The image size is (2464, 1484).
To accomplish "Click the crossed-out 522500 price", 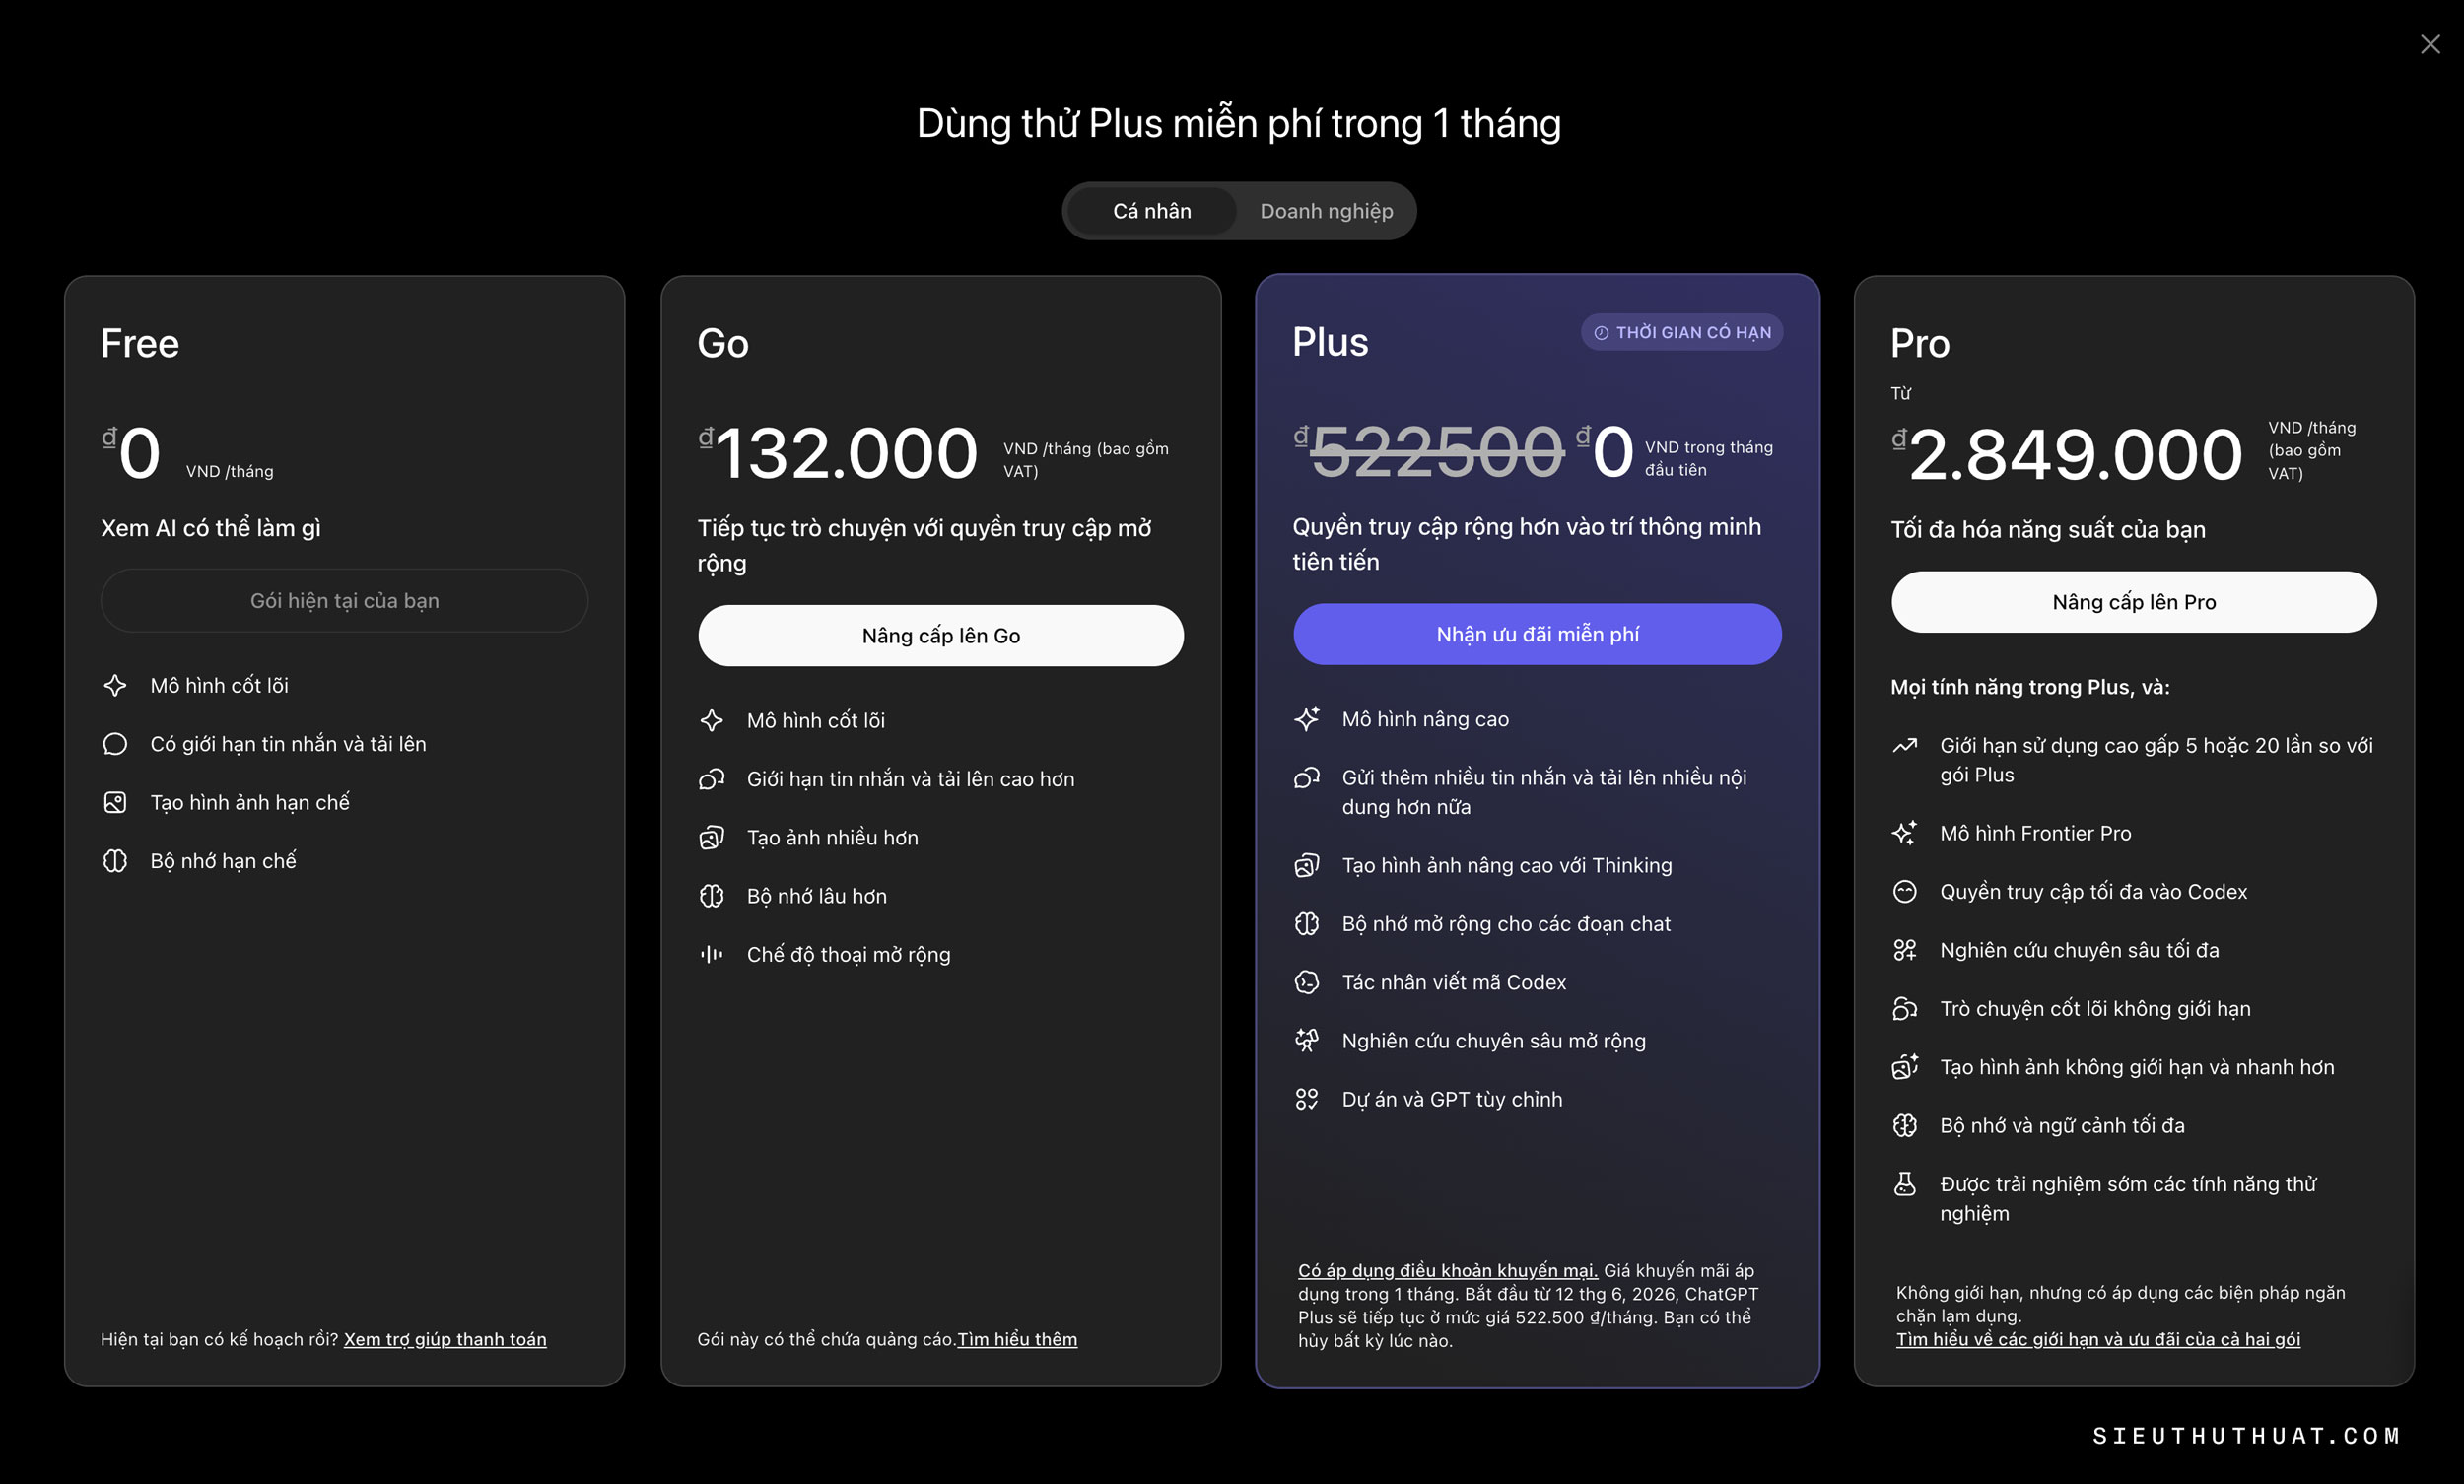I will (x=1436, y=451).
